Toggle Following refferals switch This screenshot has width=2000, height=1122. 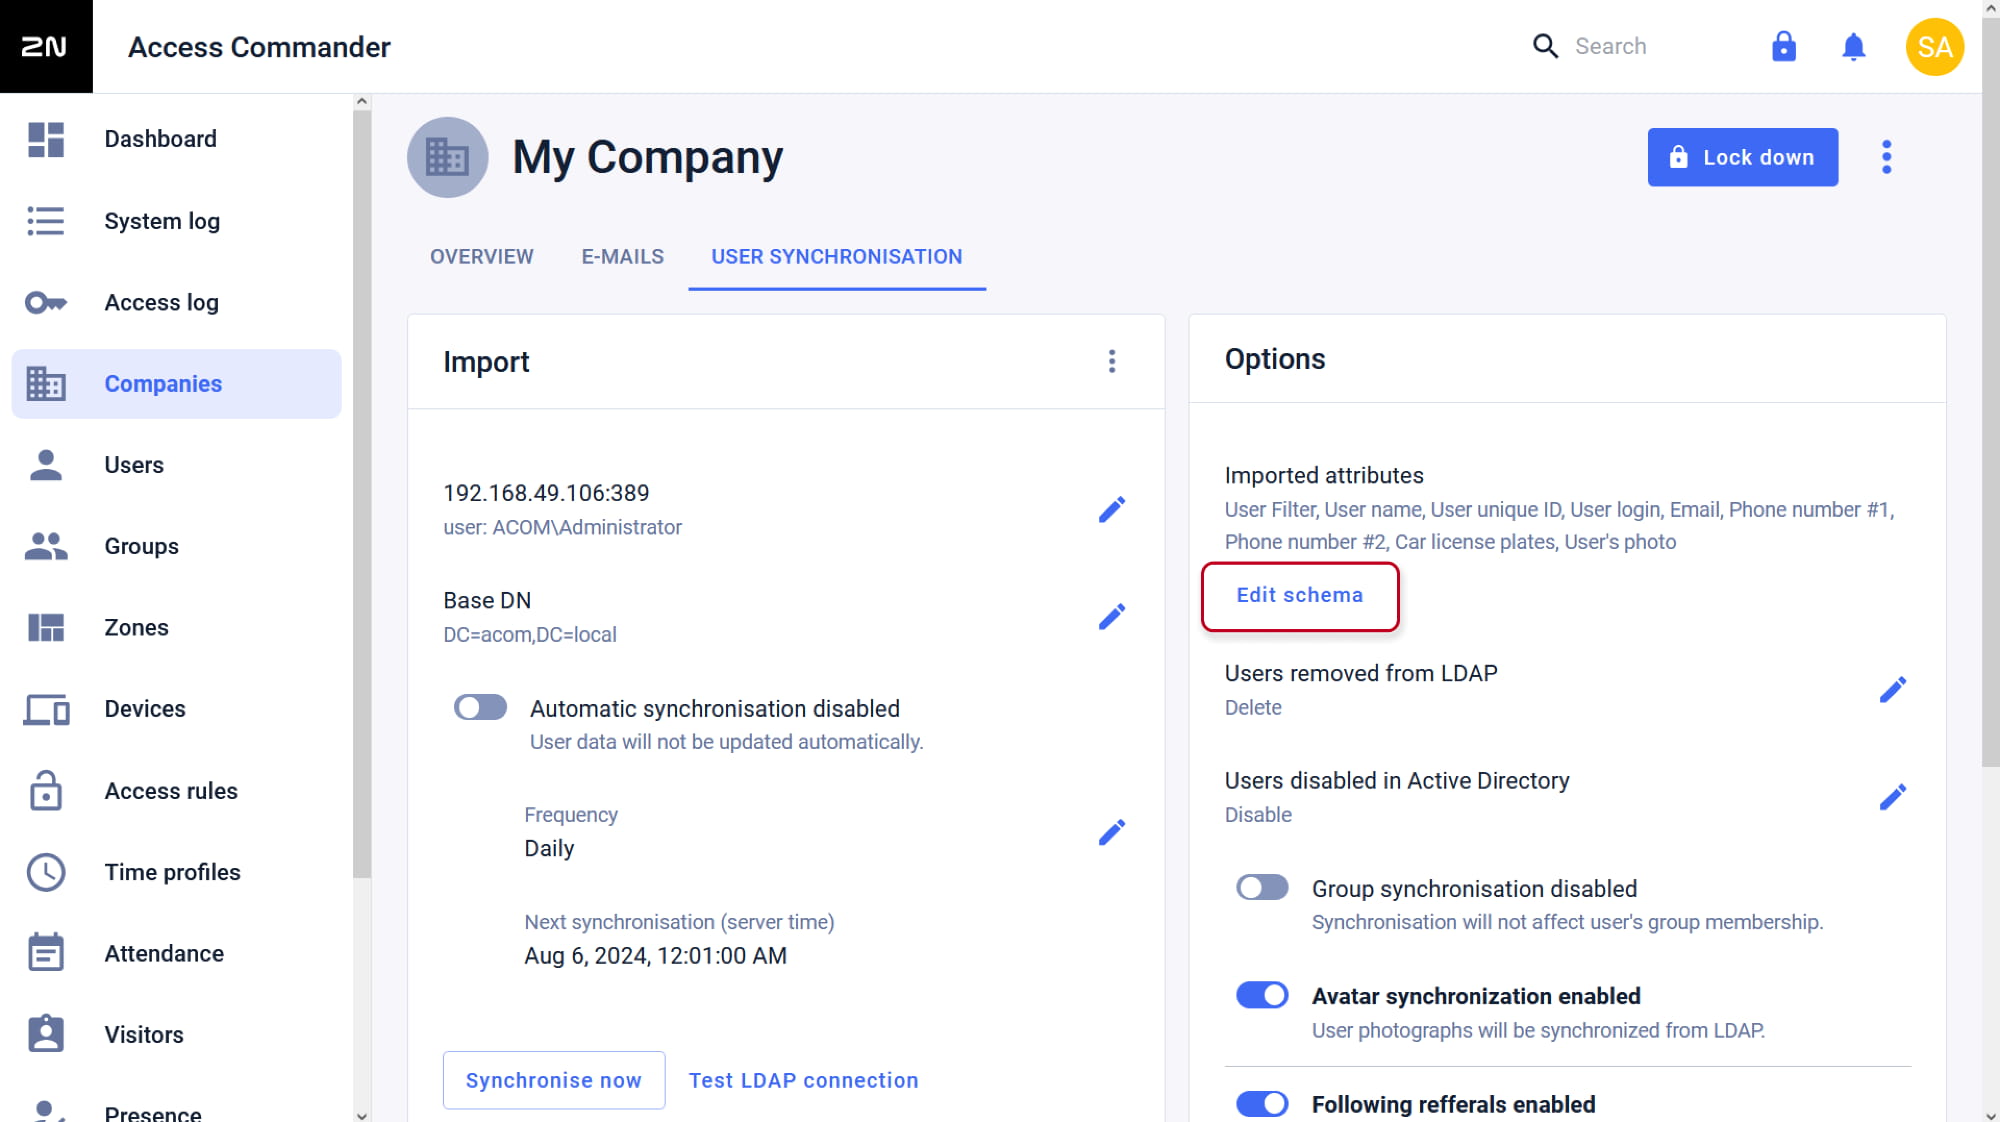pos(1262,1103)
